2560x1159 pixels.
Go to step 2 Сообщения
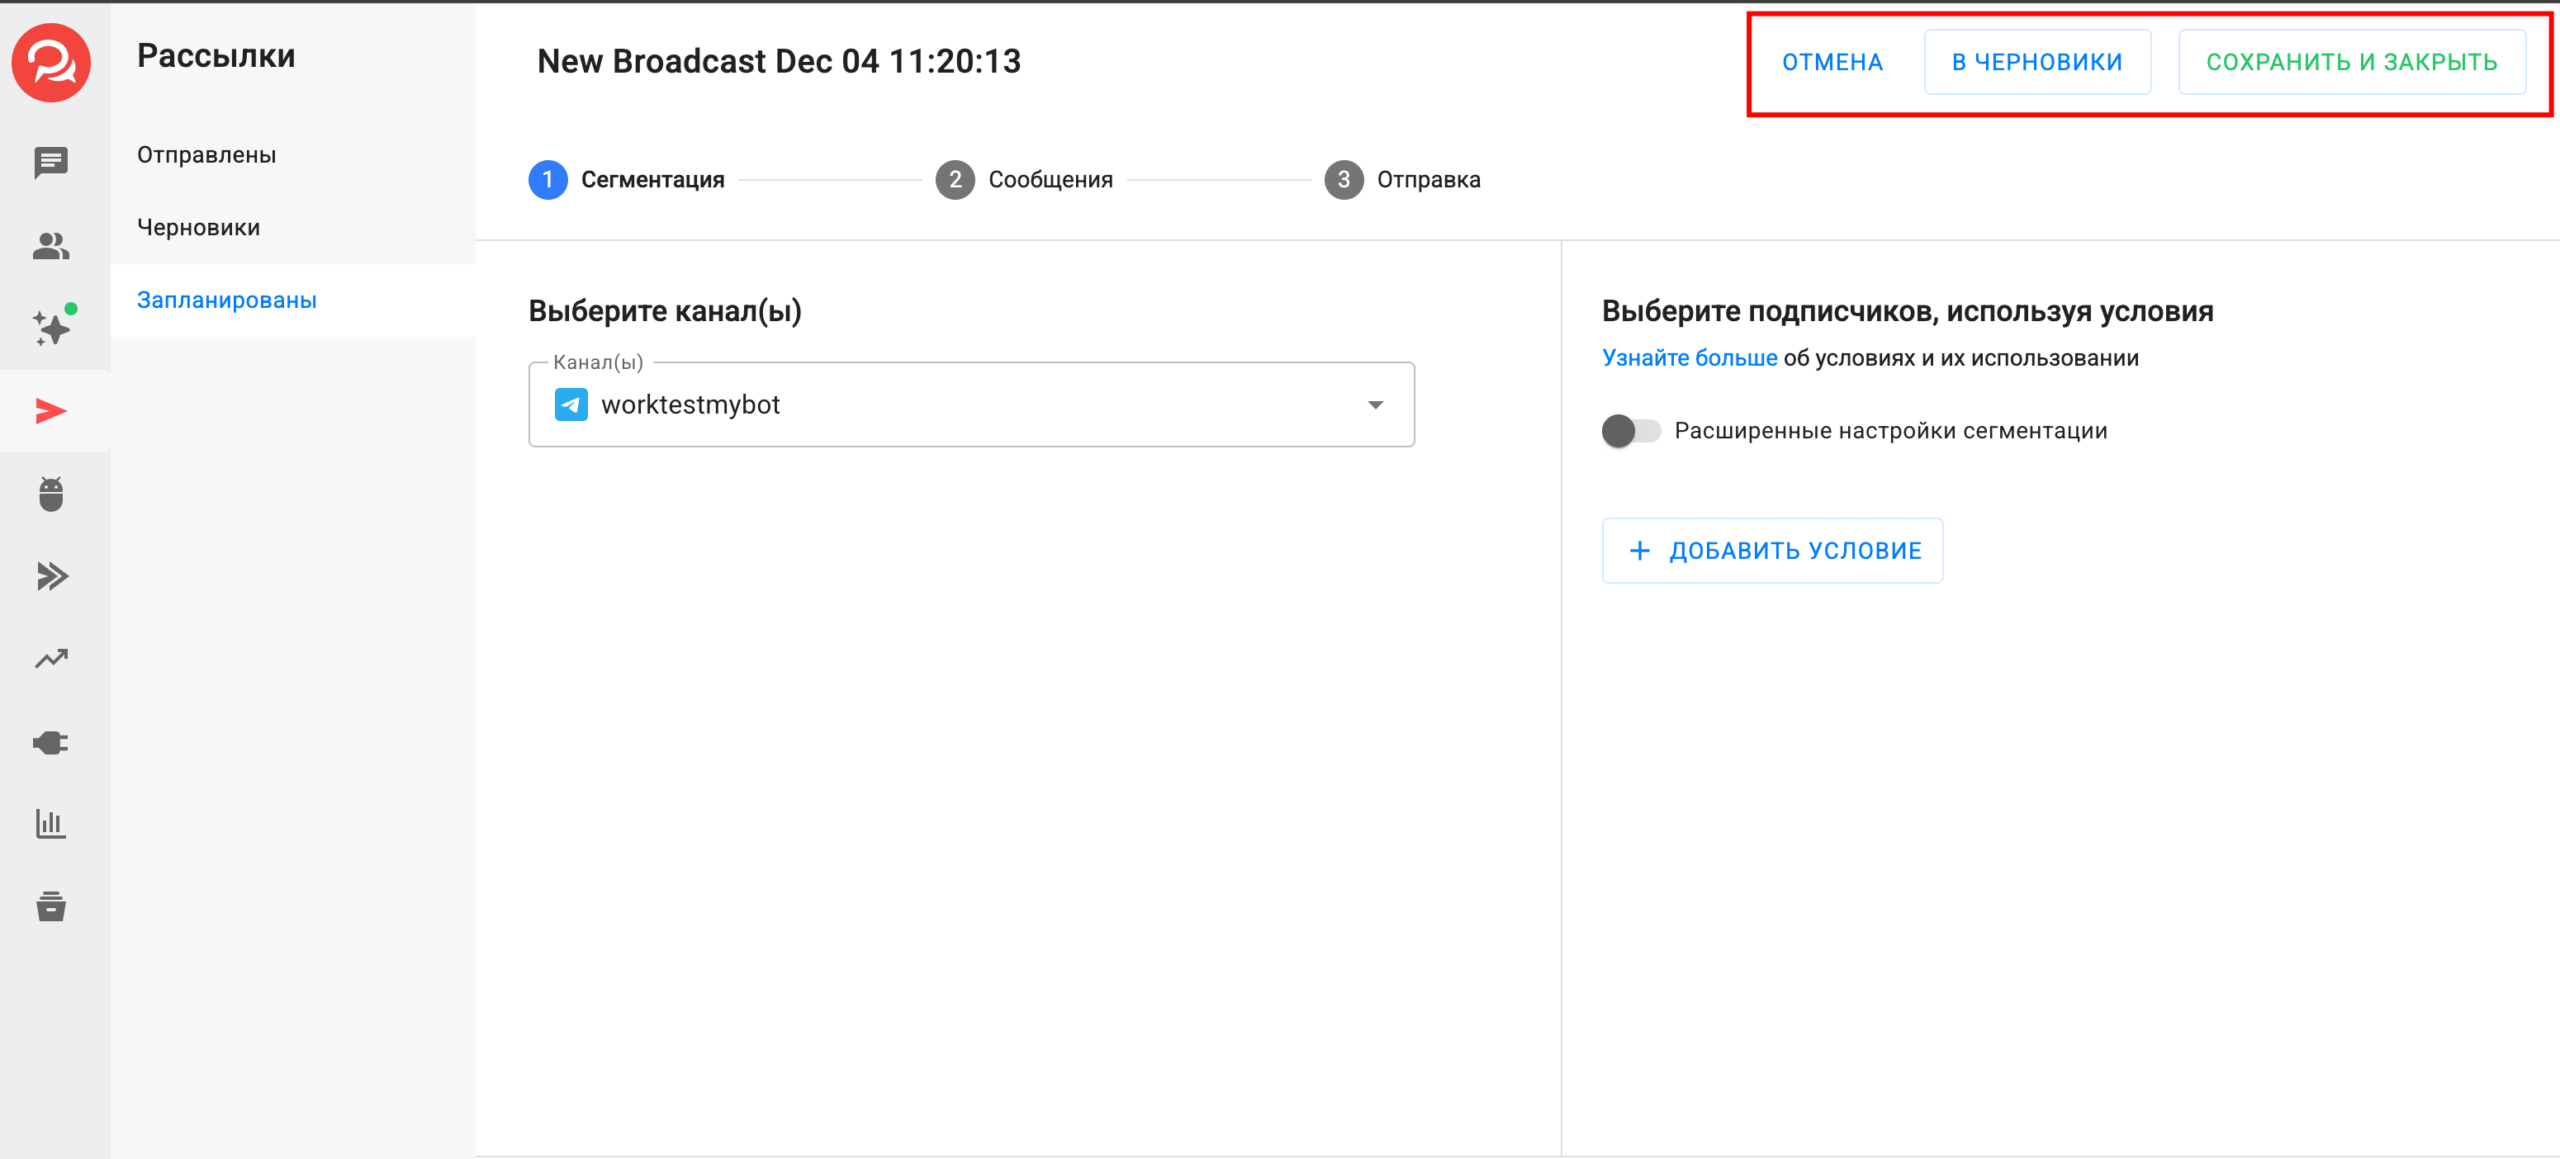pos(1024,180)
